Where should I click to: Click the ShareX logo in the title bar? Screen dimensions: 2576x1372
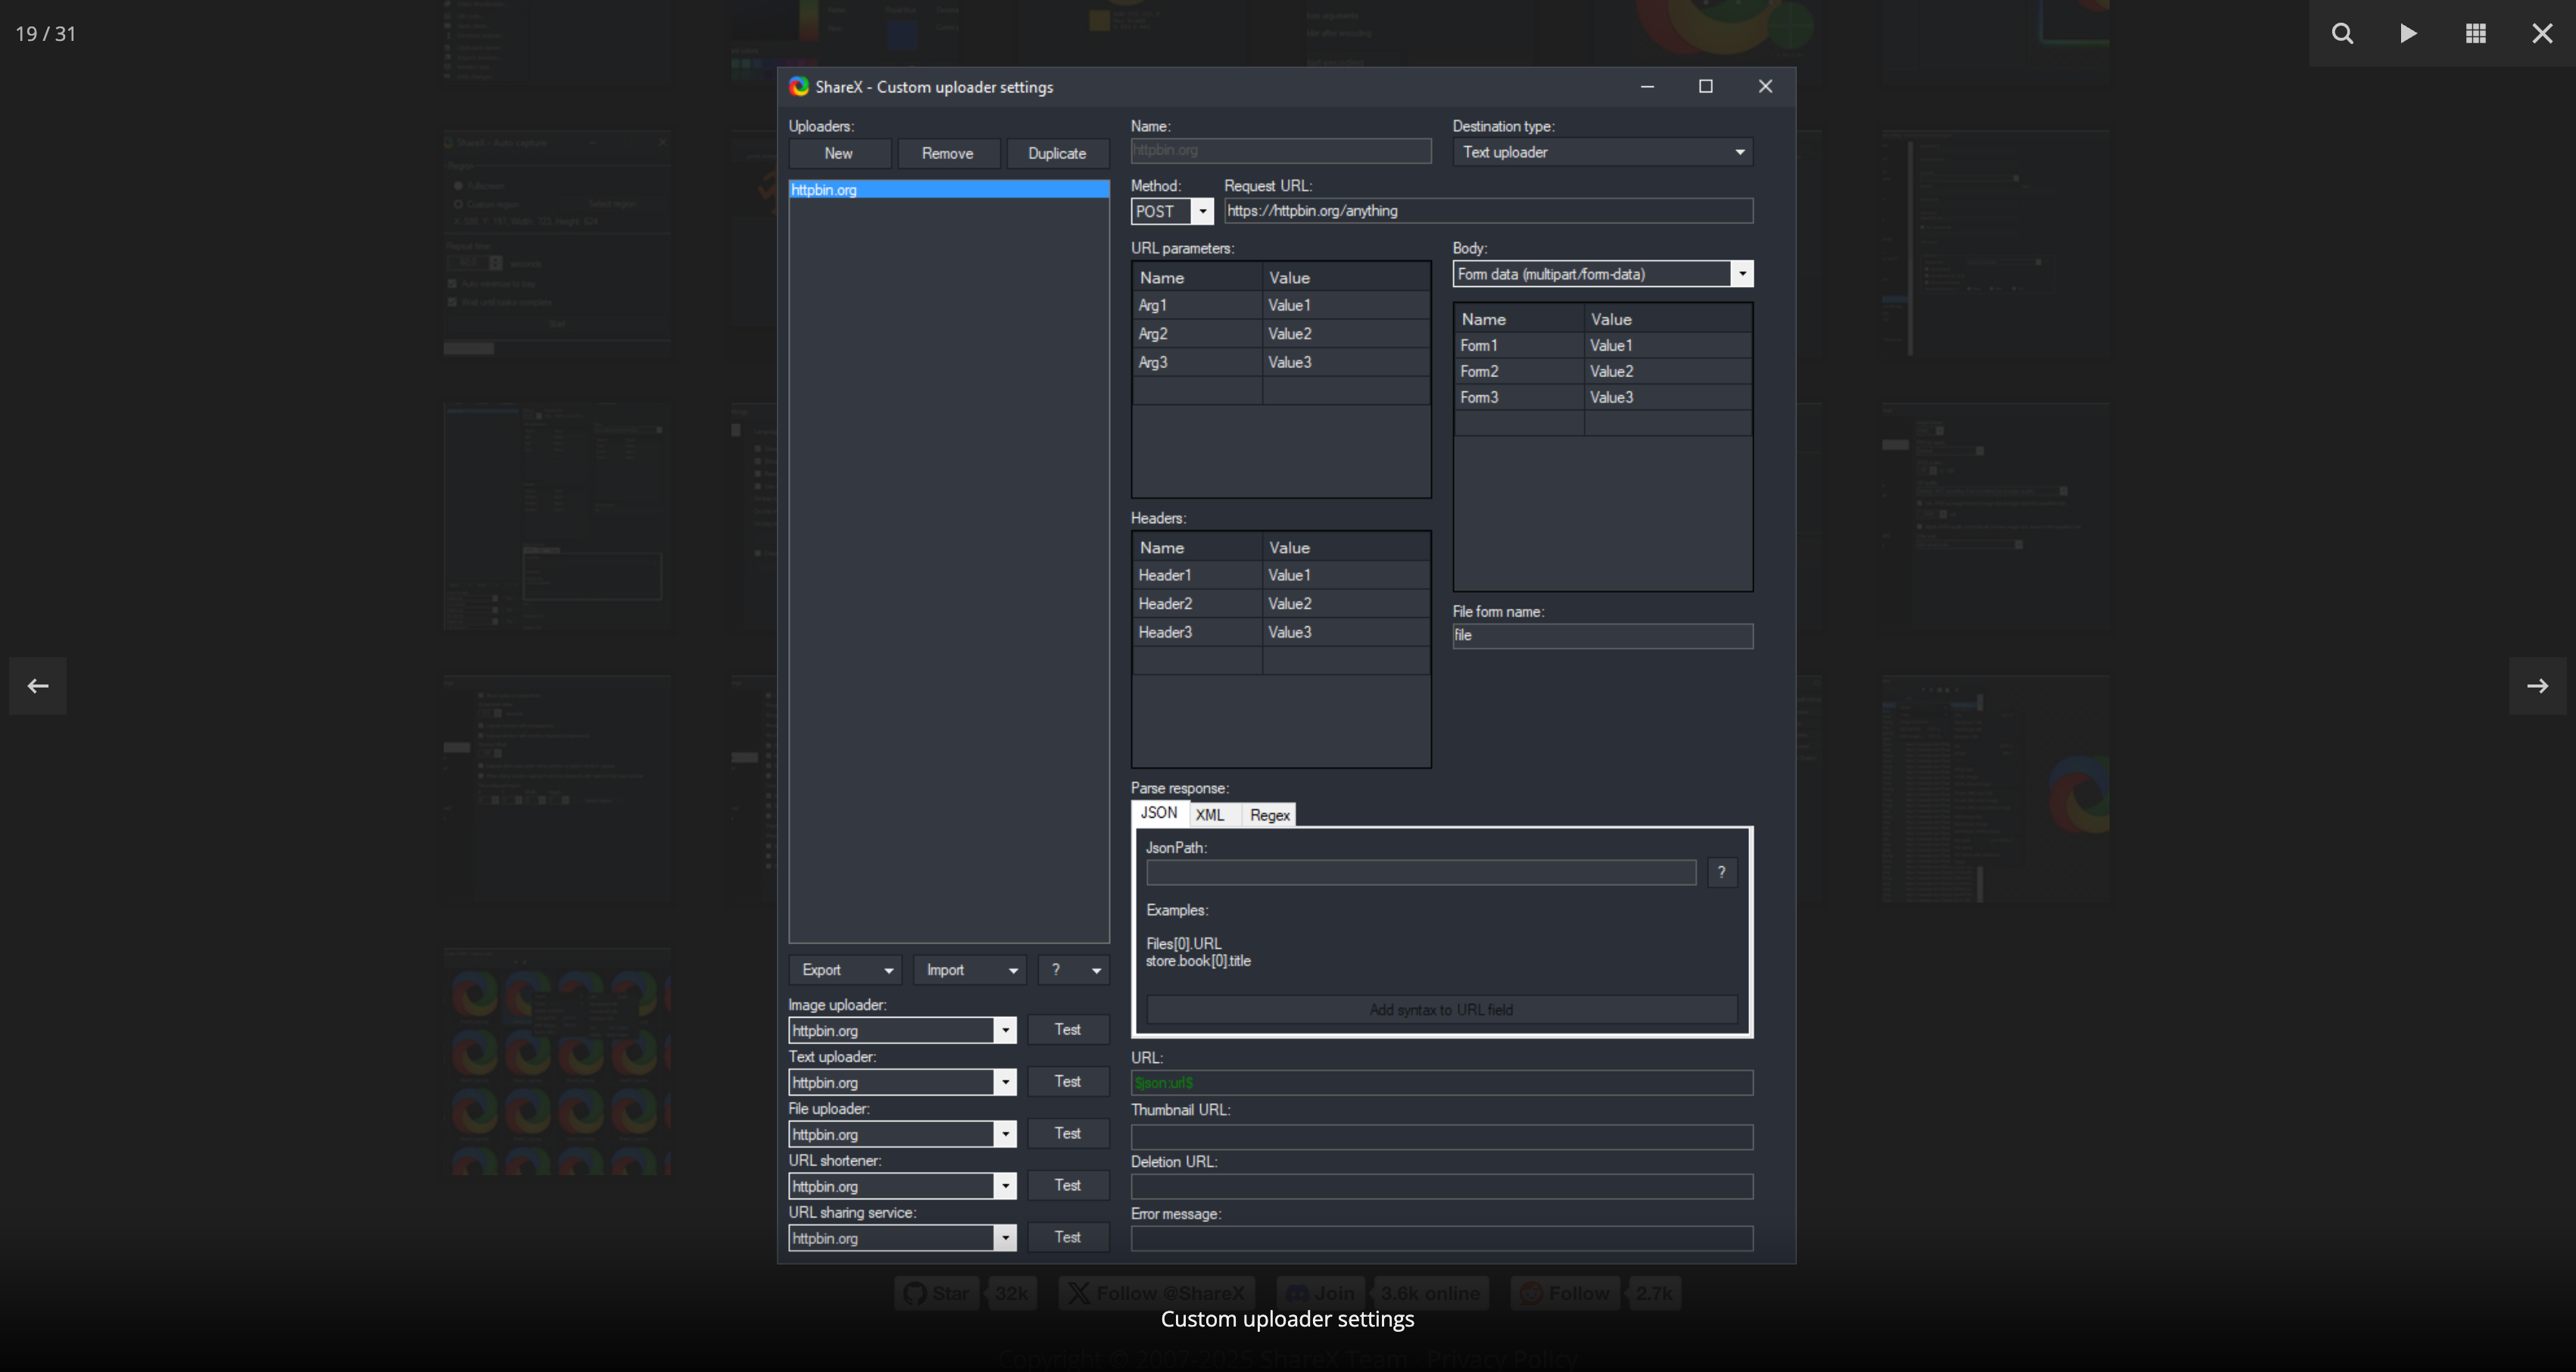(799, 87)
